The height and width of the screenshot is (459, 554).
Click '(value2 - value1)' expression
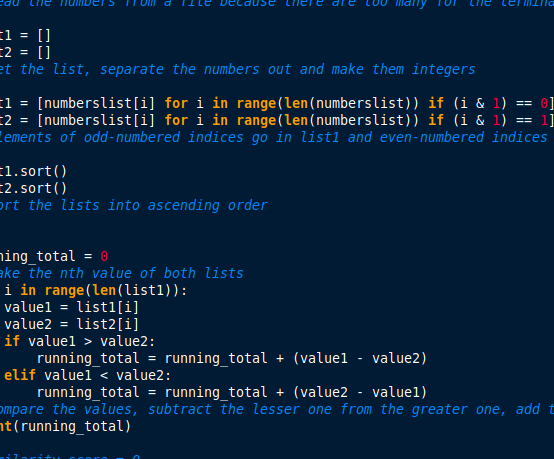[x=360, y=392]
